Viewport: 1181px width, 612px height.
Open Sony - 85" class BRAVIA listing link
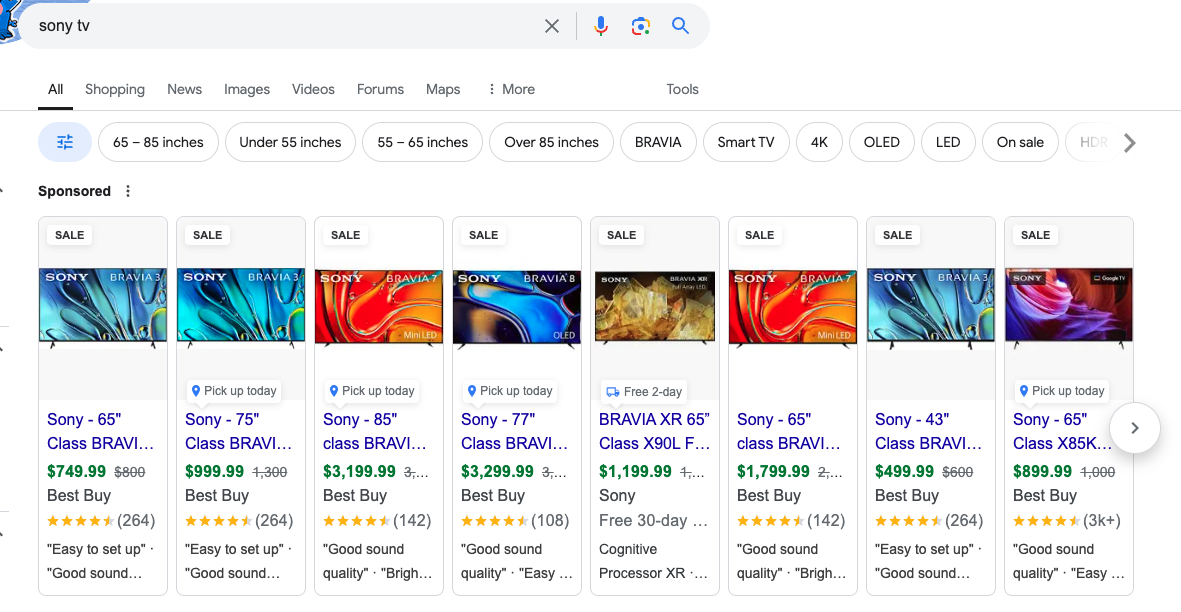tap(375, 431)
